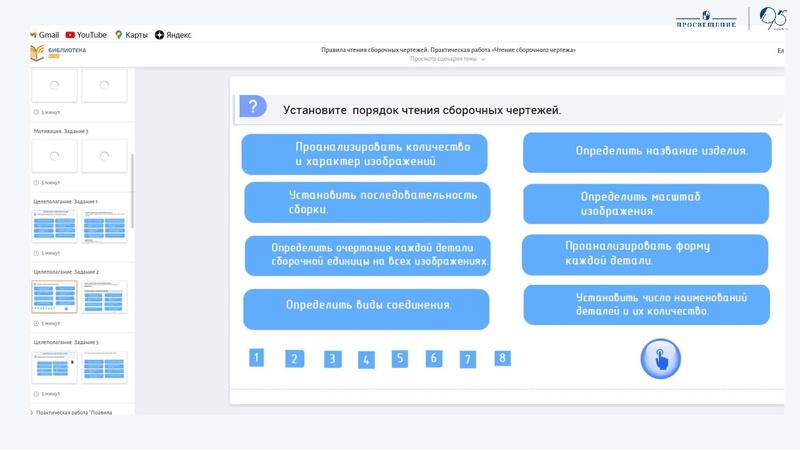800x450 pixels.
Task: Click '5 минут' under Целеполагание. Задание 2
Action: point(47,323)
